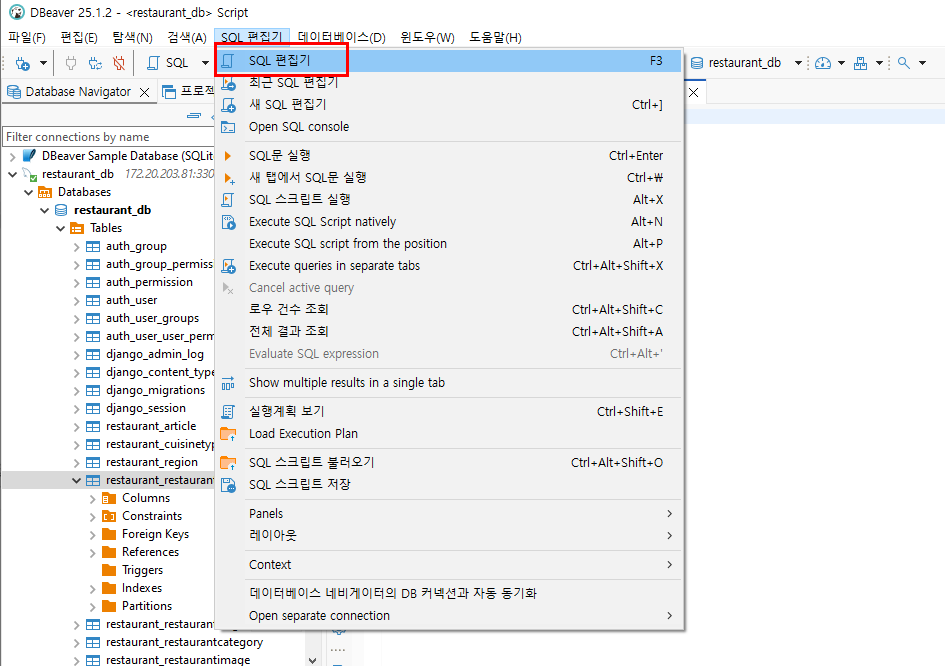Open the 검색(A) menu

(187, 37)
